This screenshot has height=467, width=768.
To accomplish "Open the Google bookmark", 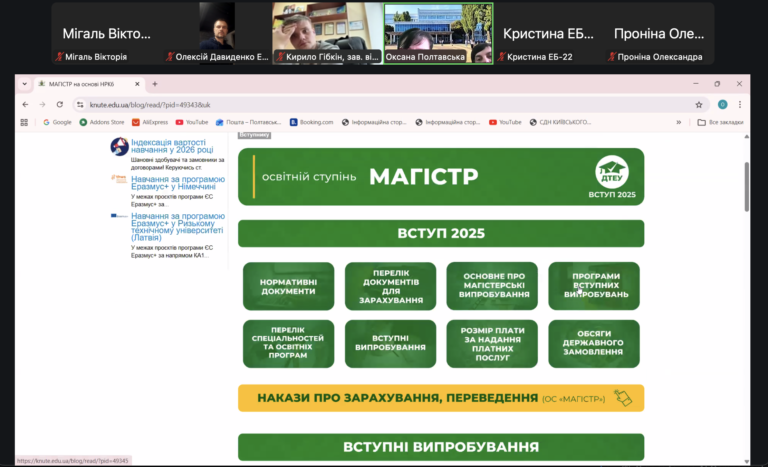I will [x=56, y=122].
